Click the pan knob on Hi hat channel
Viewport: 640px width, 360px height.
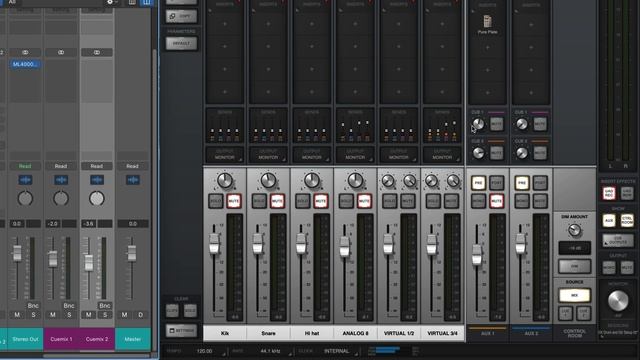[x=312, y=180]
